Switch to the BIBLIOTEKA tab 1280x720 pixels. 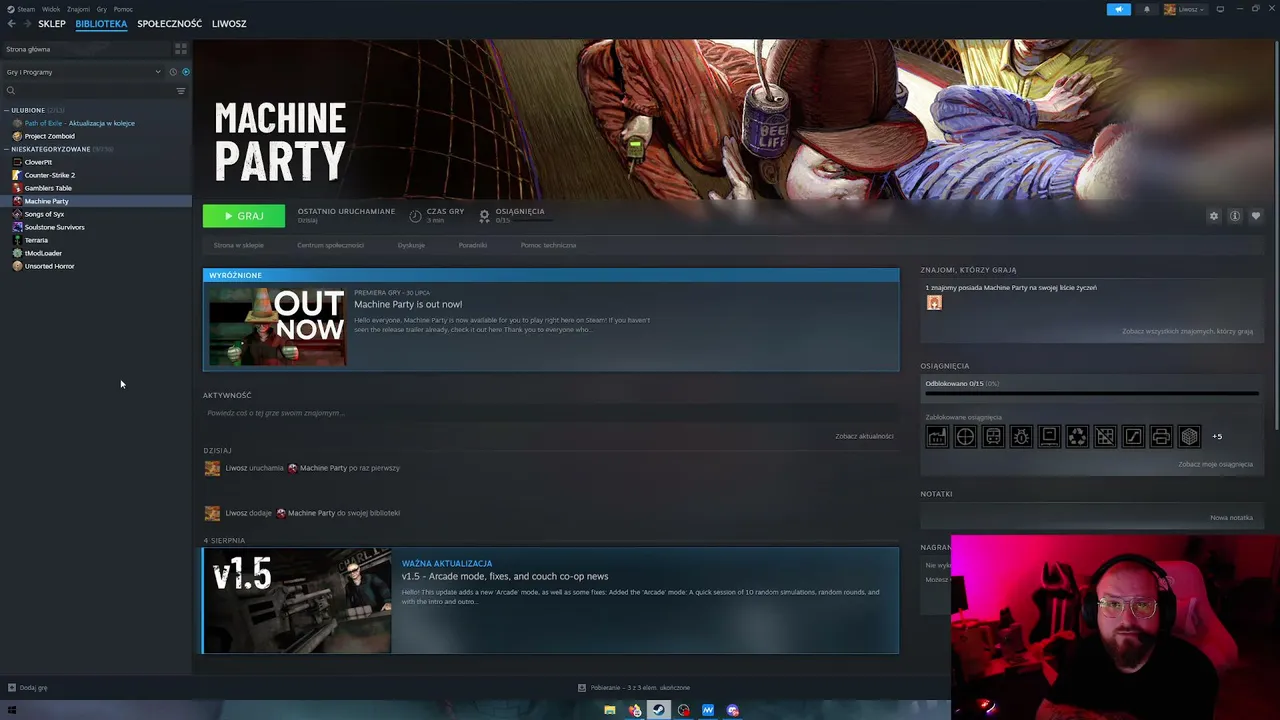tap(101, 24)
